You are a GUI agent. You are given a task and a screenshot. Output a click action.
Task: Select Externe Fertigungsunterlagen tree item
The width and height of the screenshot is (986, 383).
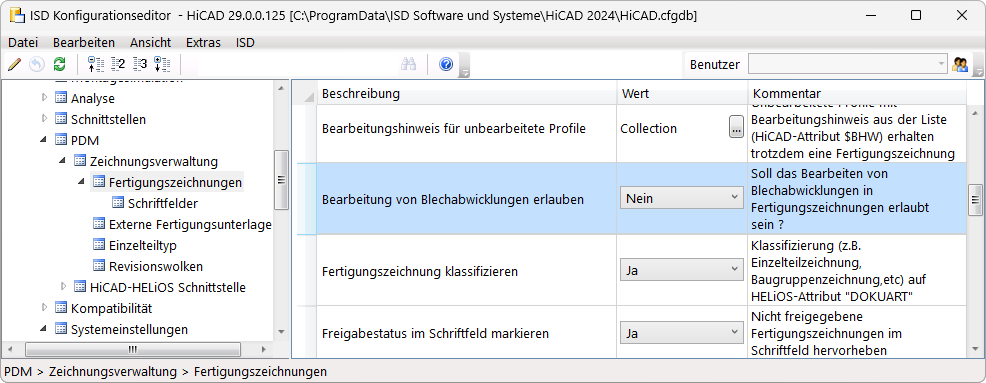click(190, 225)
